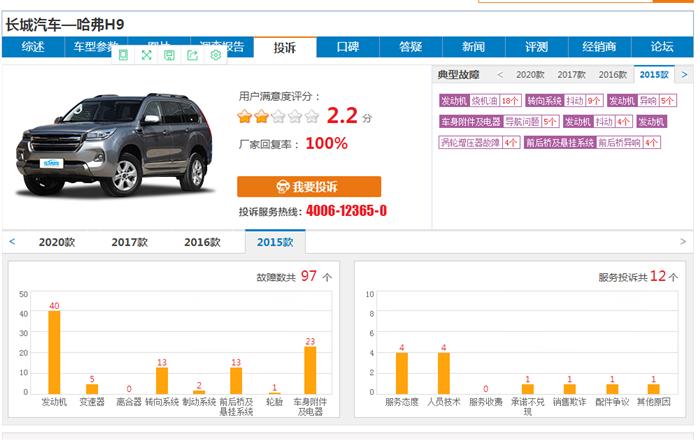Click the 人员技术 bar showing 4
Screen dimensions: 700x440
point(444,373)
